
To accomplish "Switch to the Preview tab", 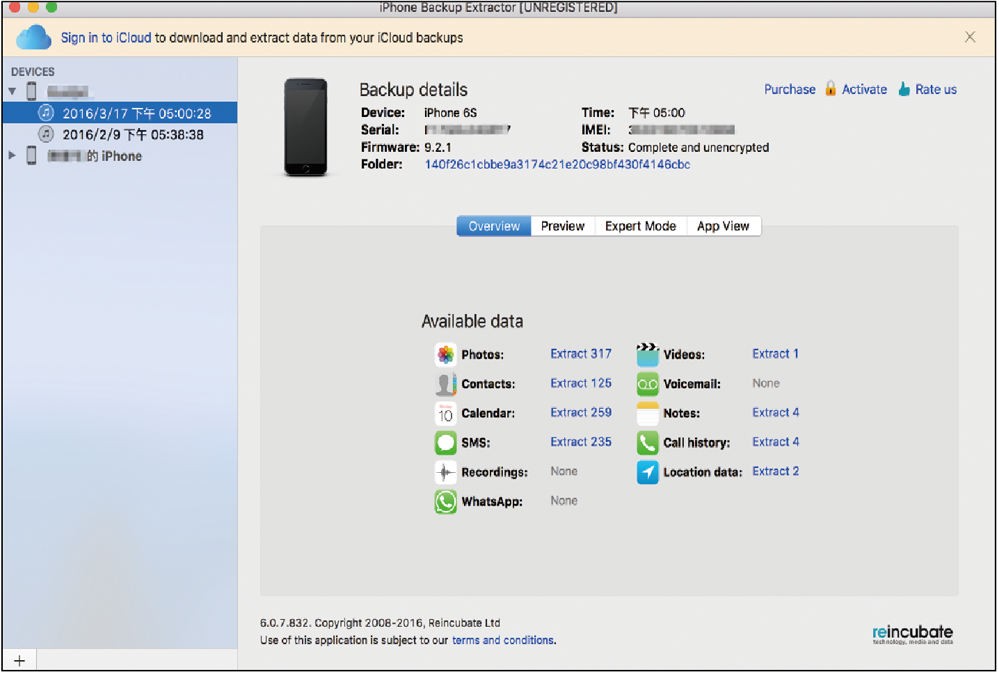I will [563, 226].
